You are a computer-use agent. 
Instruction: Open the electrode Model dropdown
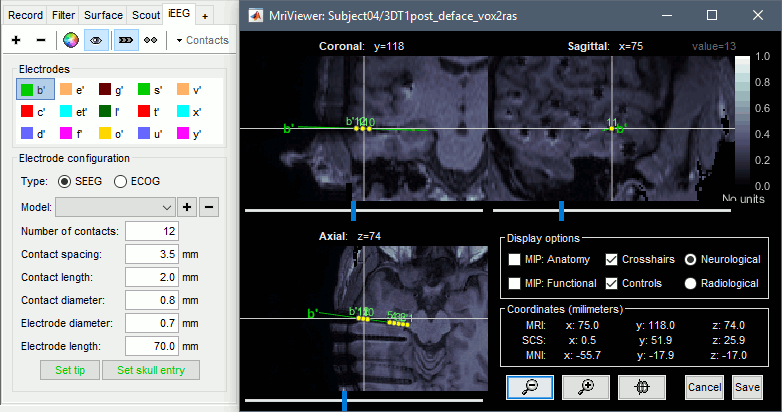pyautogui.click(x=116, y=207)
